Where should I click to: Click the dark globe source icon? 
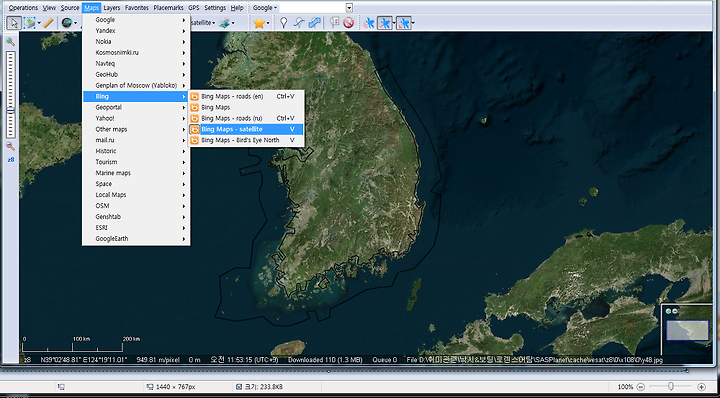[67, 22]
